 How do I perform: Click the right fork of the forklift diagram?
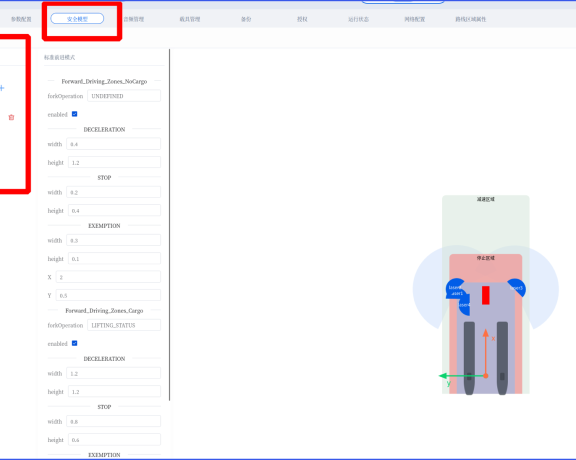click(x=502, y=358)
